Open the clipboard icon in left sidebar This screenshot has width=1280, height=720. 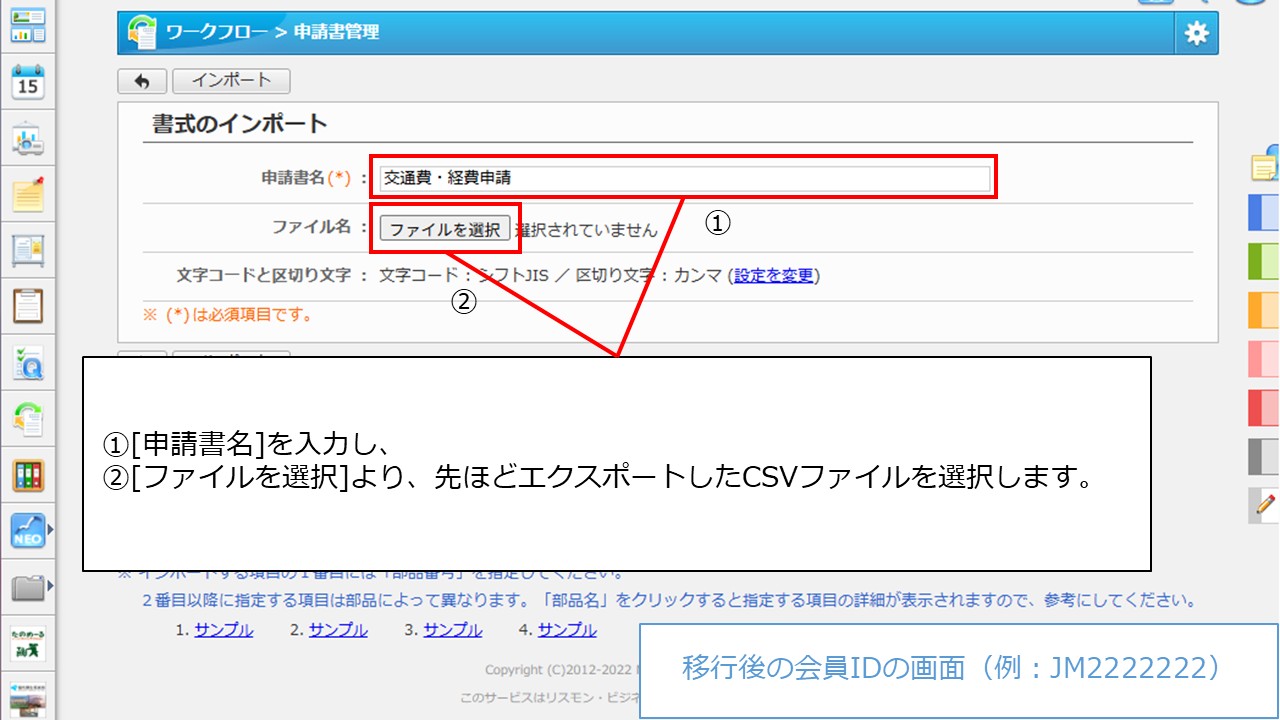[x=27, y=306]
